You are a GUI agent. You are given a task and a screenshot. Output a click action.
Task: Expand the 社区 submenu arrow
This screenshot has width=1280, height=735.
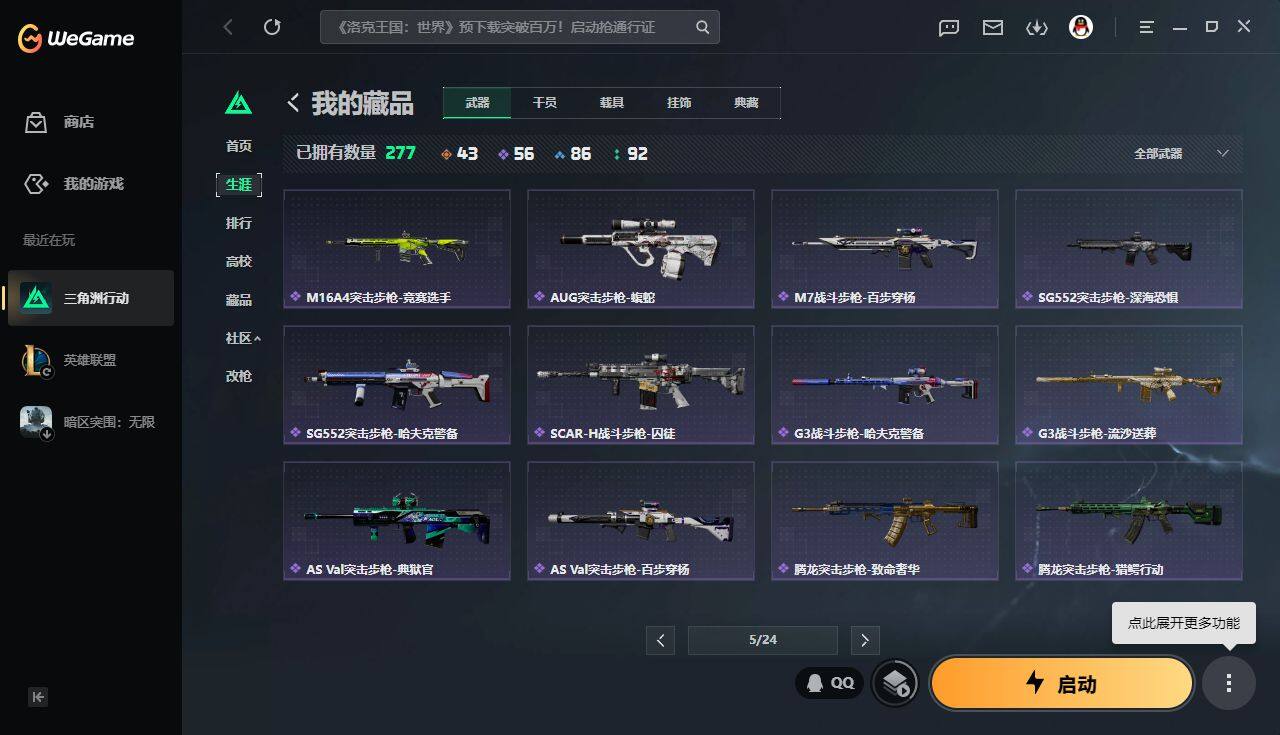coord(257,338)
